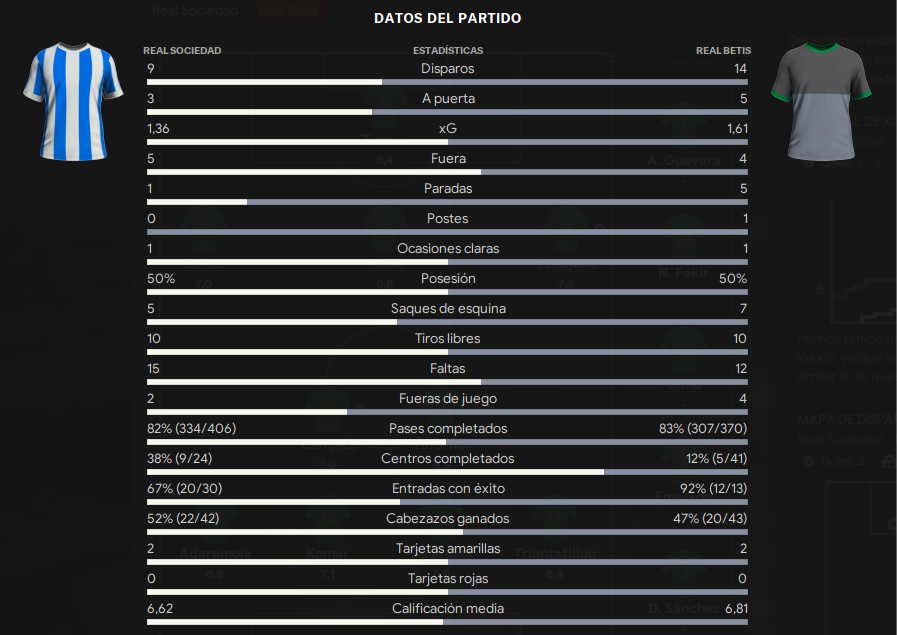Viewport: 897px width, 635px height.
Task: Select the dimmed Real Sociedad tab
Action: [195, 10]
